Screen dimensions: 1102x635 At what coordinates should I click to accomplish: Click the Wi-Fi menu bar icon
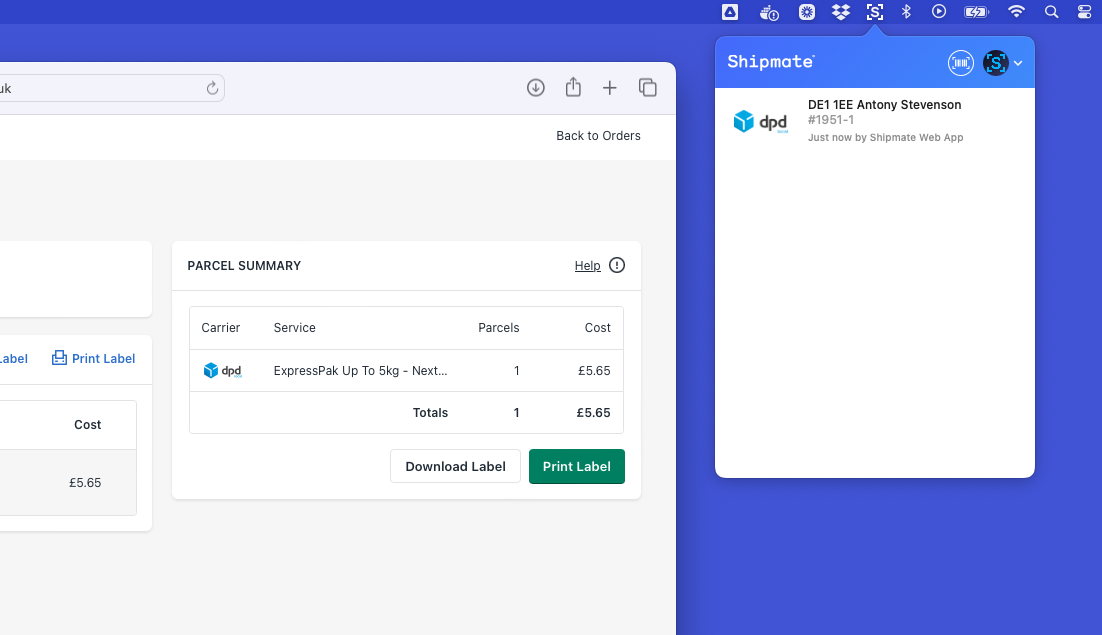pyautogui.click(x=1016, y=11)
